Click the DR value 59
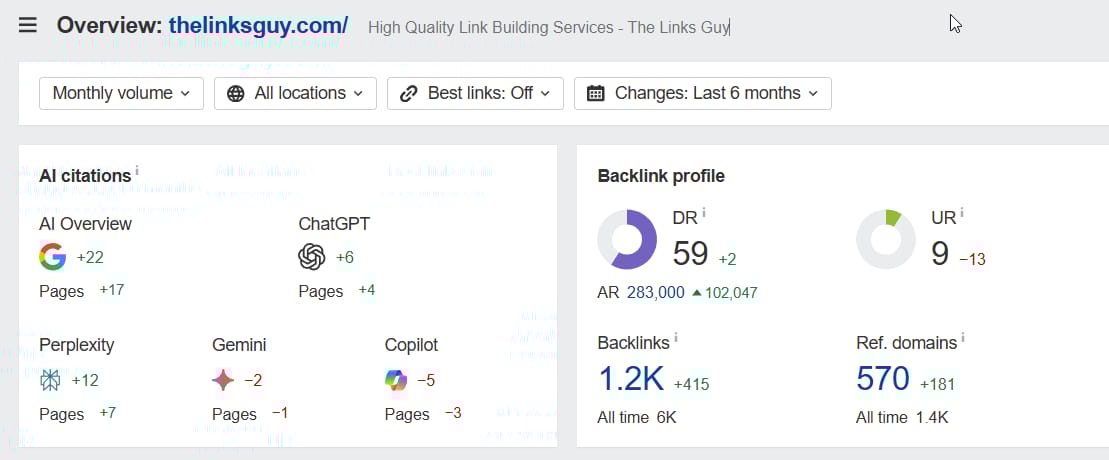The image size is (1109, 460). 690,253
